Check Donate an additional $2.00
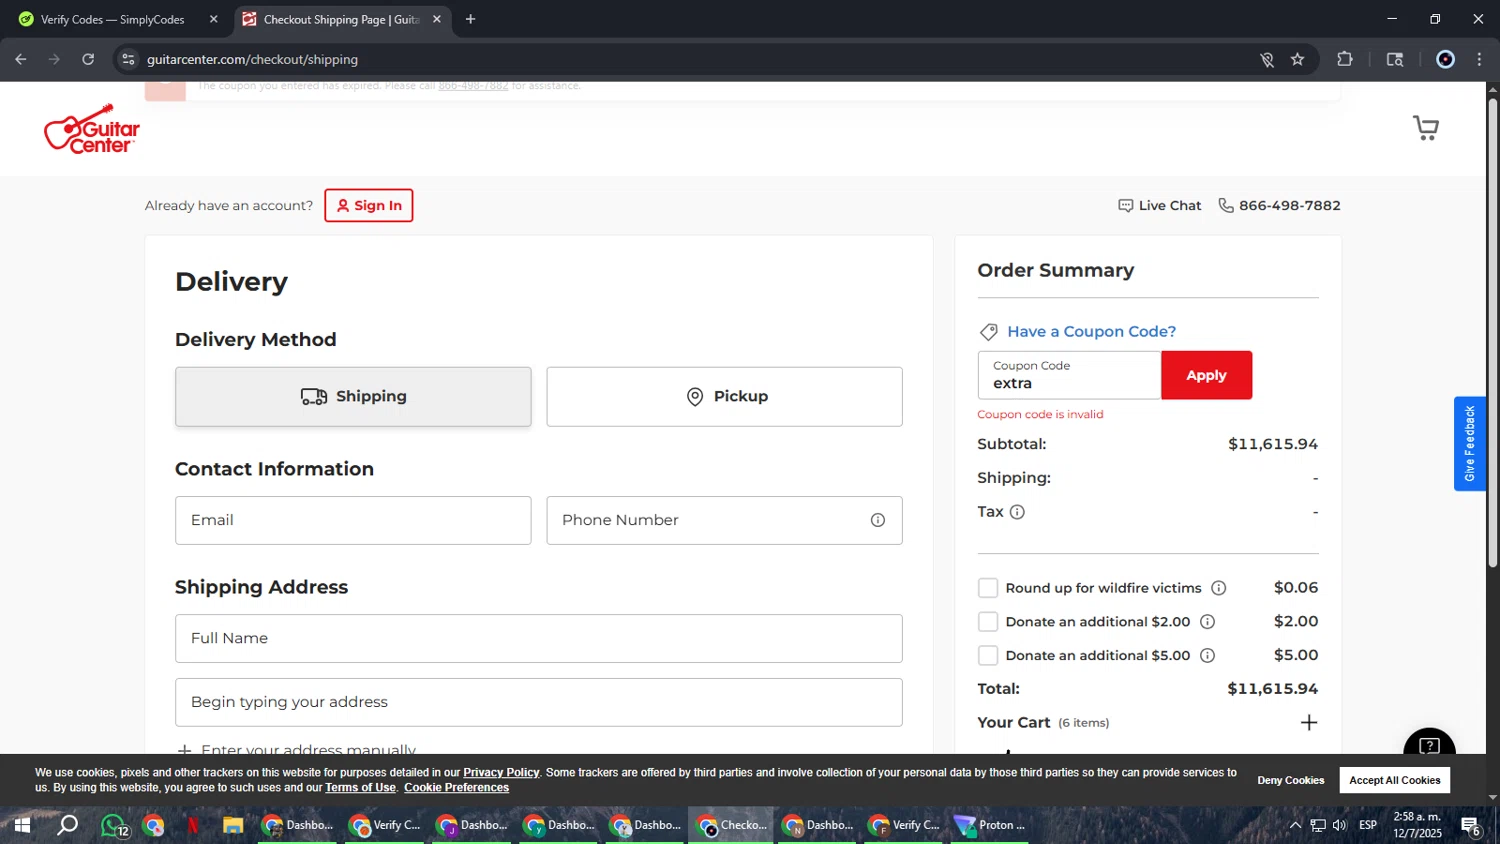This screenshot has width=1500, height=844. (988, 622)
